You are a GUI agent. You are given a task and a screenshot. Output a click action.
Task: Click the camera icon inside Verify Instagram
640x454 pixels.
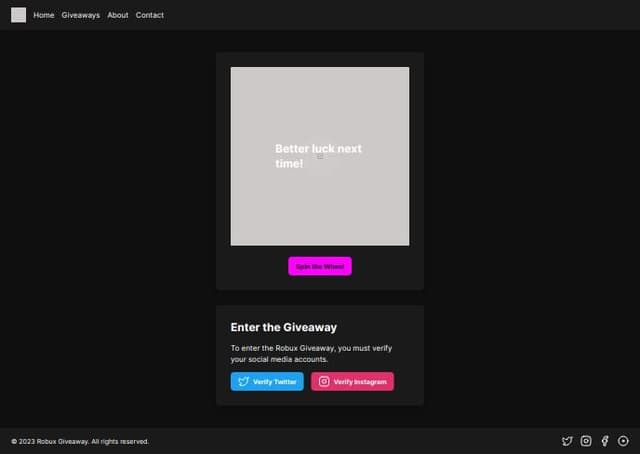pyautogui.click(x=323, y=382)
